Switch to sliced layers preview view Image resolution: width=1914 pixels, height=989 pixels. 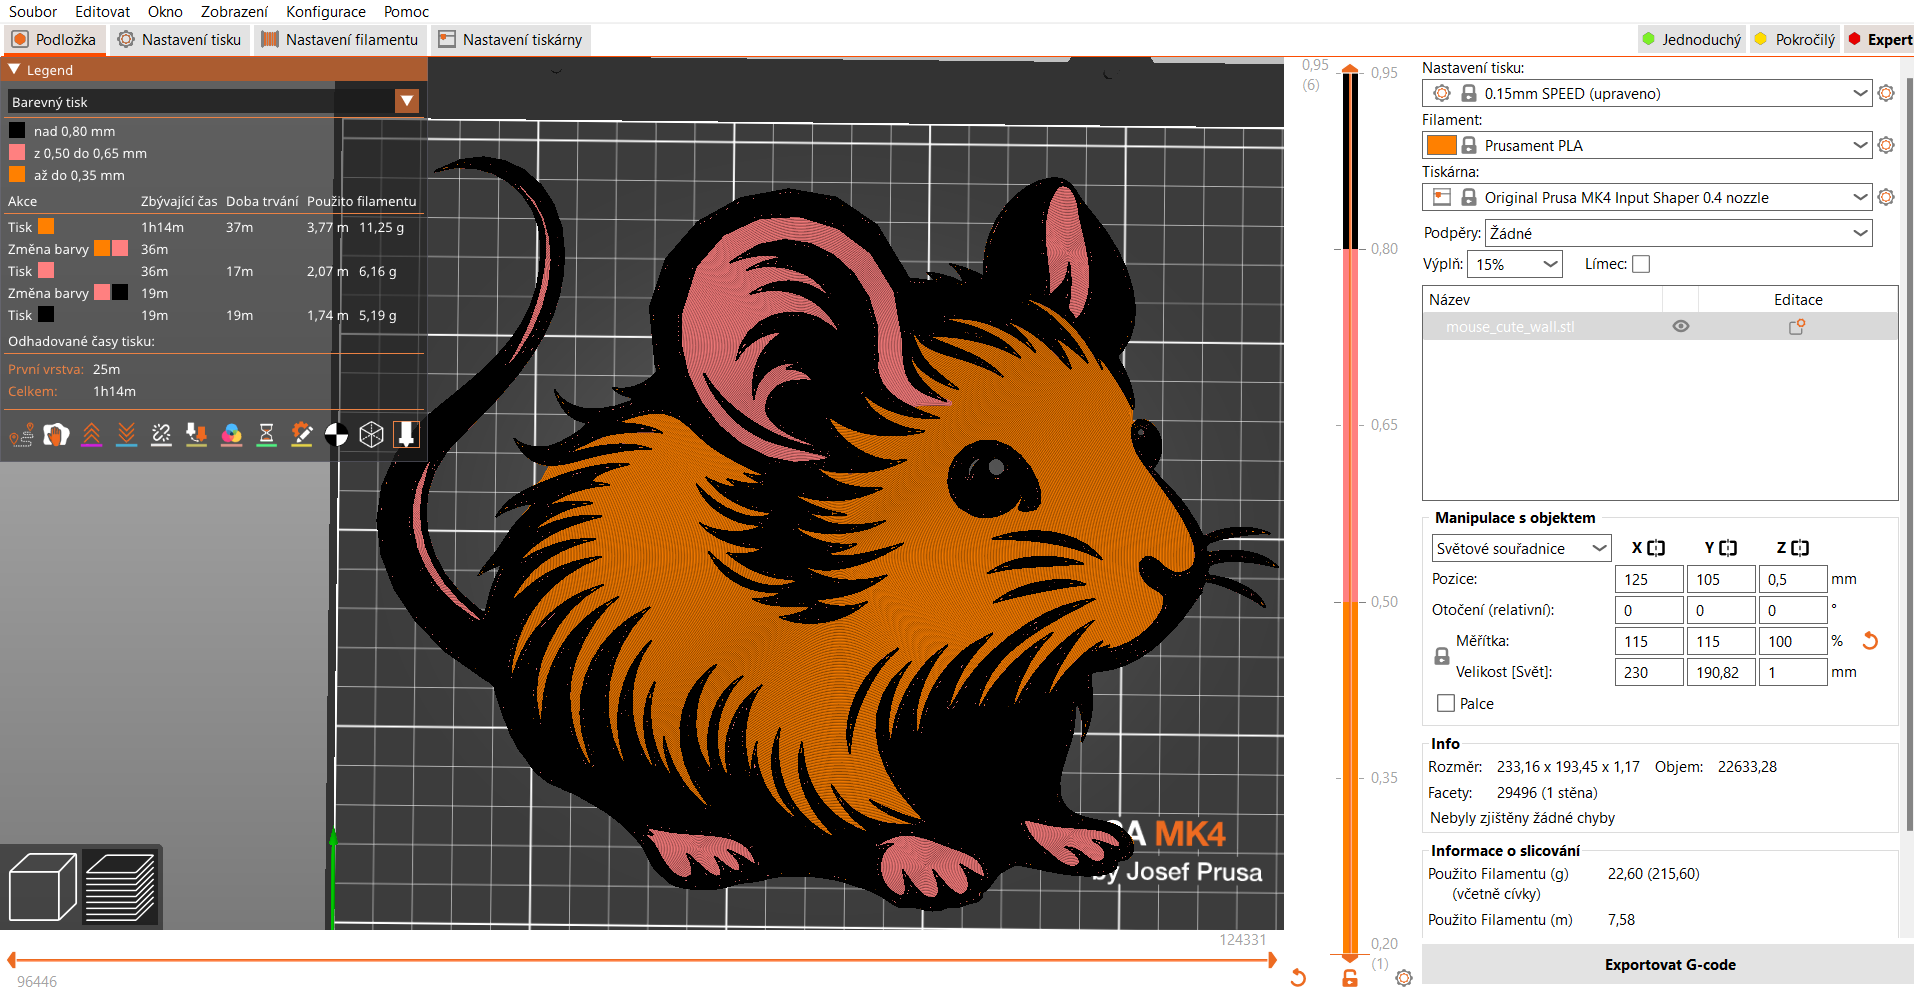tap(120, 887)
